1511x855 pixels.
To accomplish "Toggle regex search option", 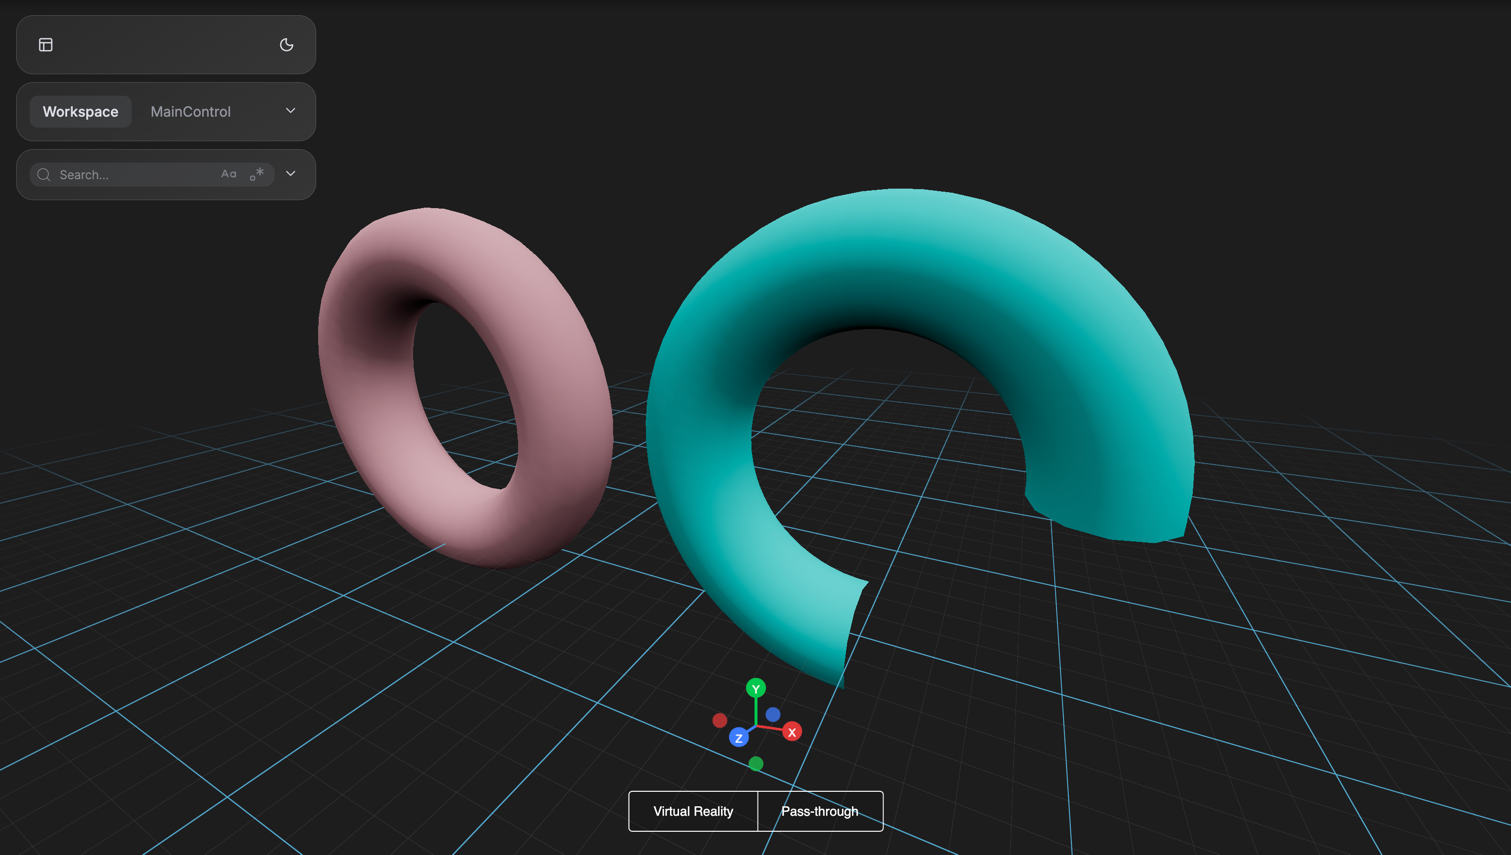I will (257, 174).
